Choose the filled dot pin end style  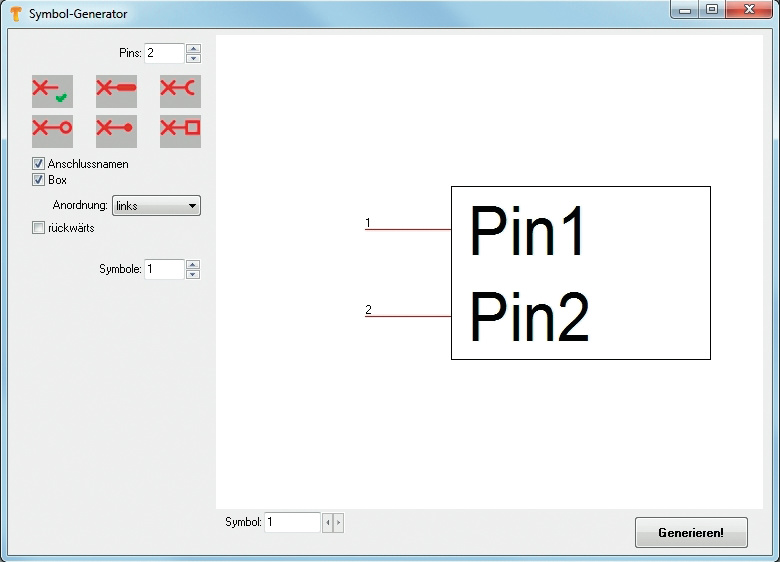(116, 131)
